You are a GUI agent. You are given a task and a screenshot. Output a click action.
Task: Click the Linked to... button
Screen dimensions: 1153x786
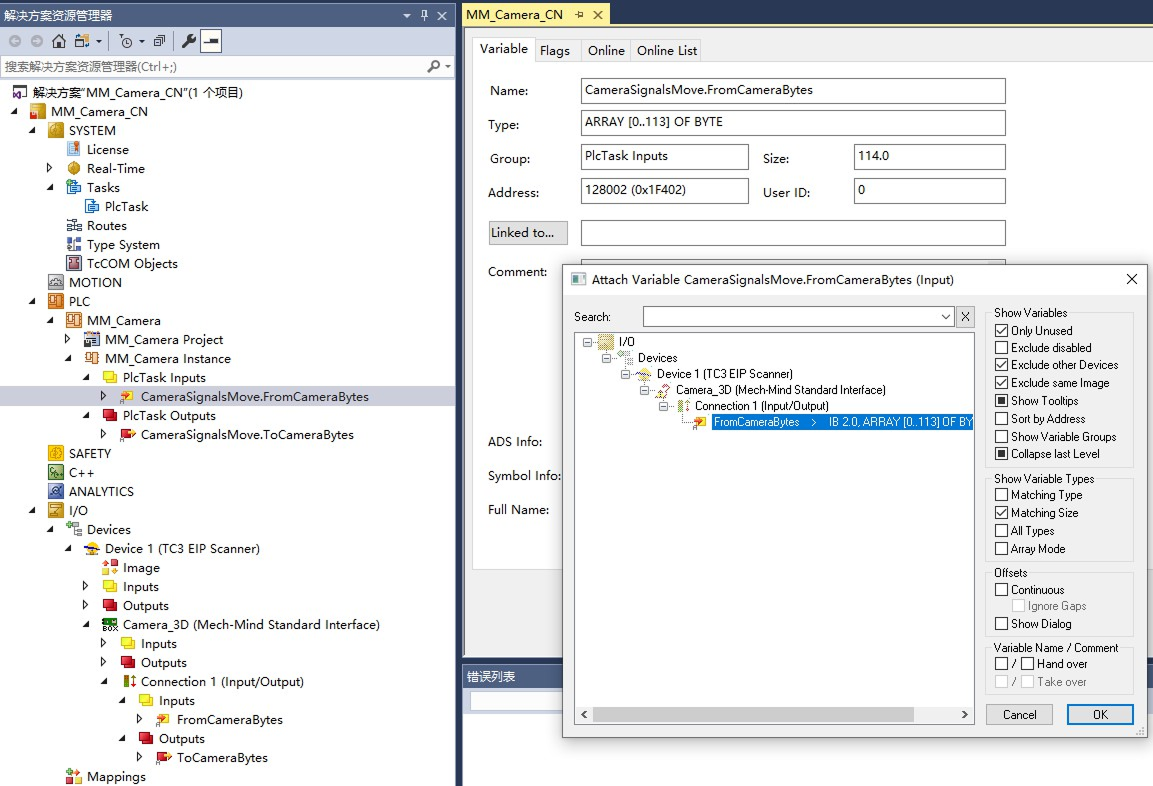(527, 232)
